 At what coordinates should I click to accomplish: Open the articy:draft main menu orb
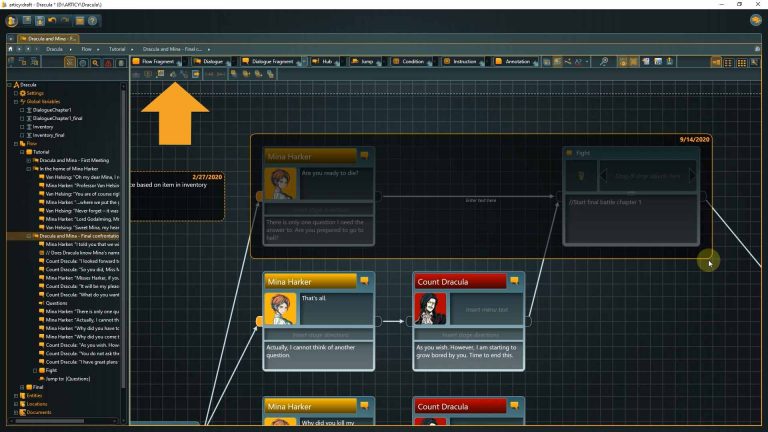click(12, 21)
